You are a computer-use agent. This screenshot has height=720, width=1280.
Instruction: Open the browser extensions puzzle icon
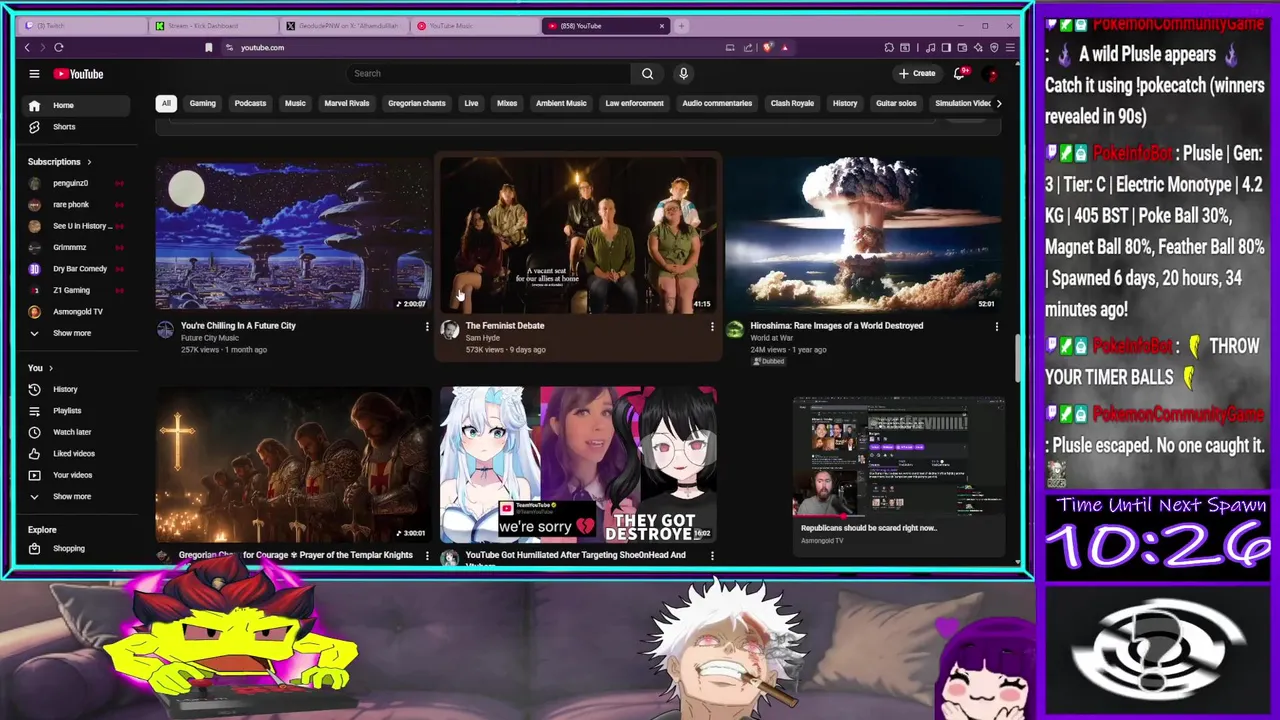pos(889,47)
